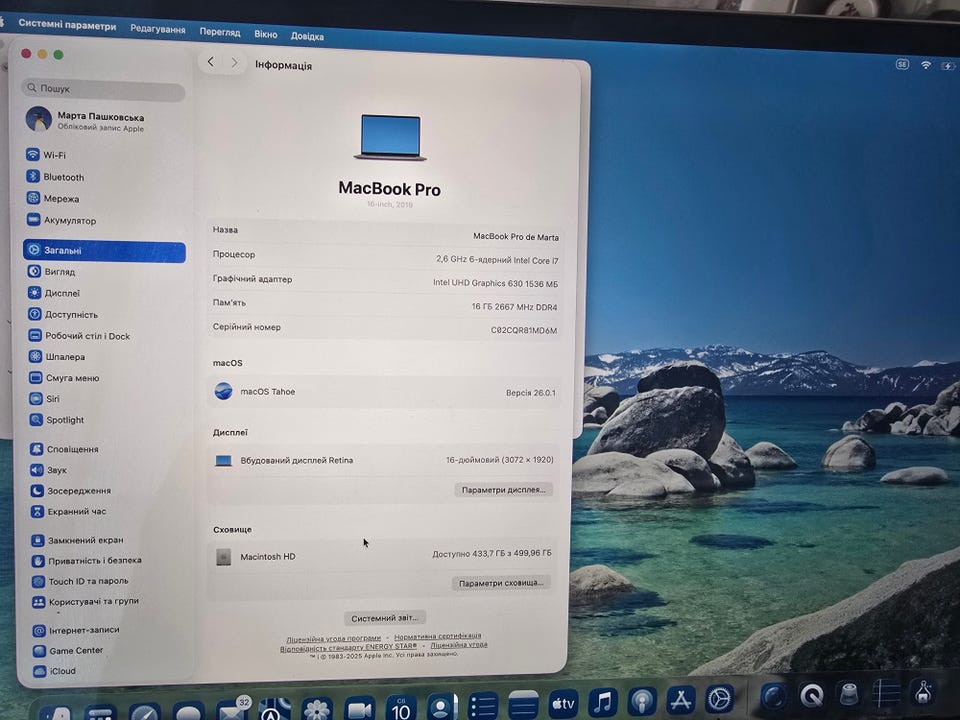Select Вигляд in the sidebar
The width and height of the screenshot is (960, 720).
click(51, 271)
